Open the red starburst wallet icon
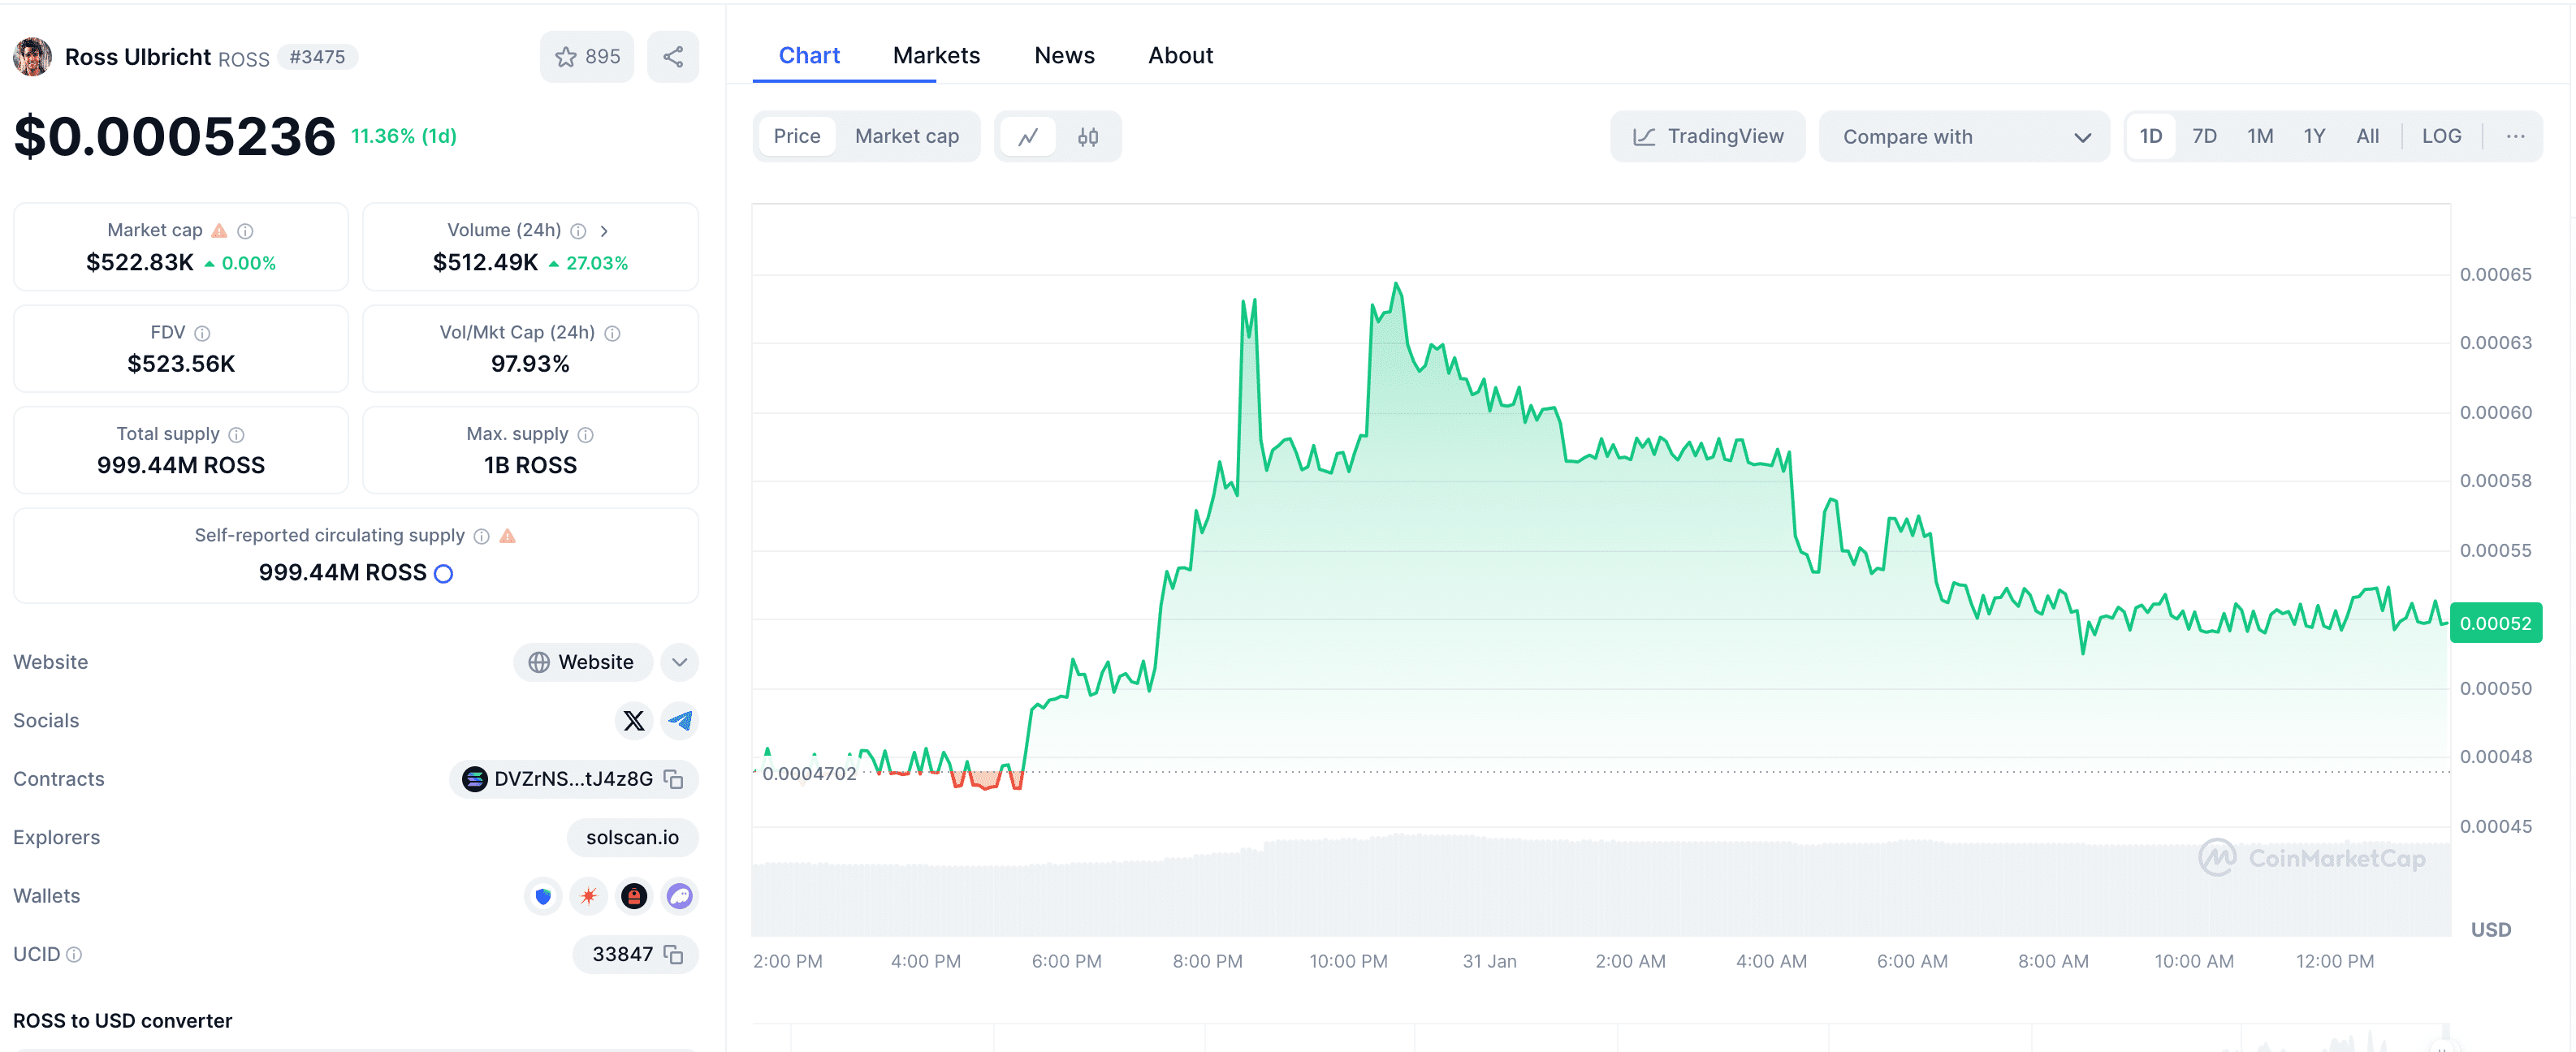 pos(589,896)
